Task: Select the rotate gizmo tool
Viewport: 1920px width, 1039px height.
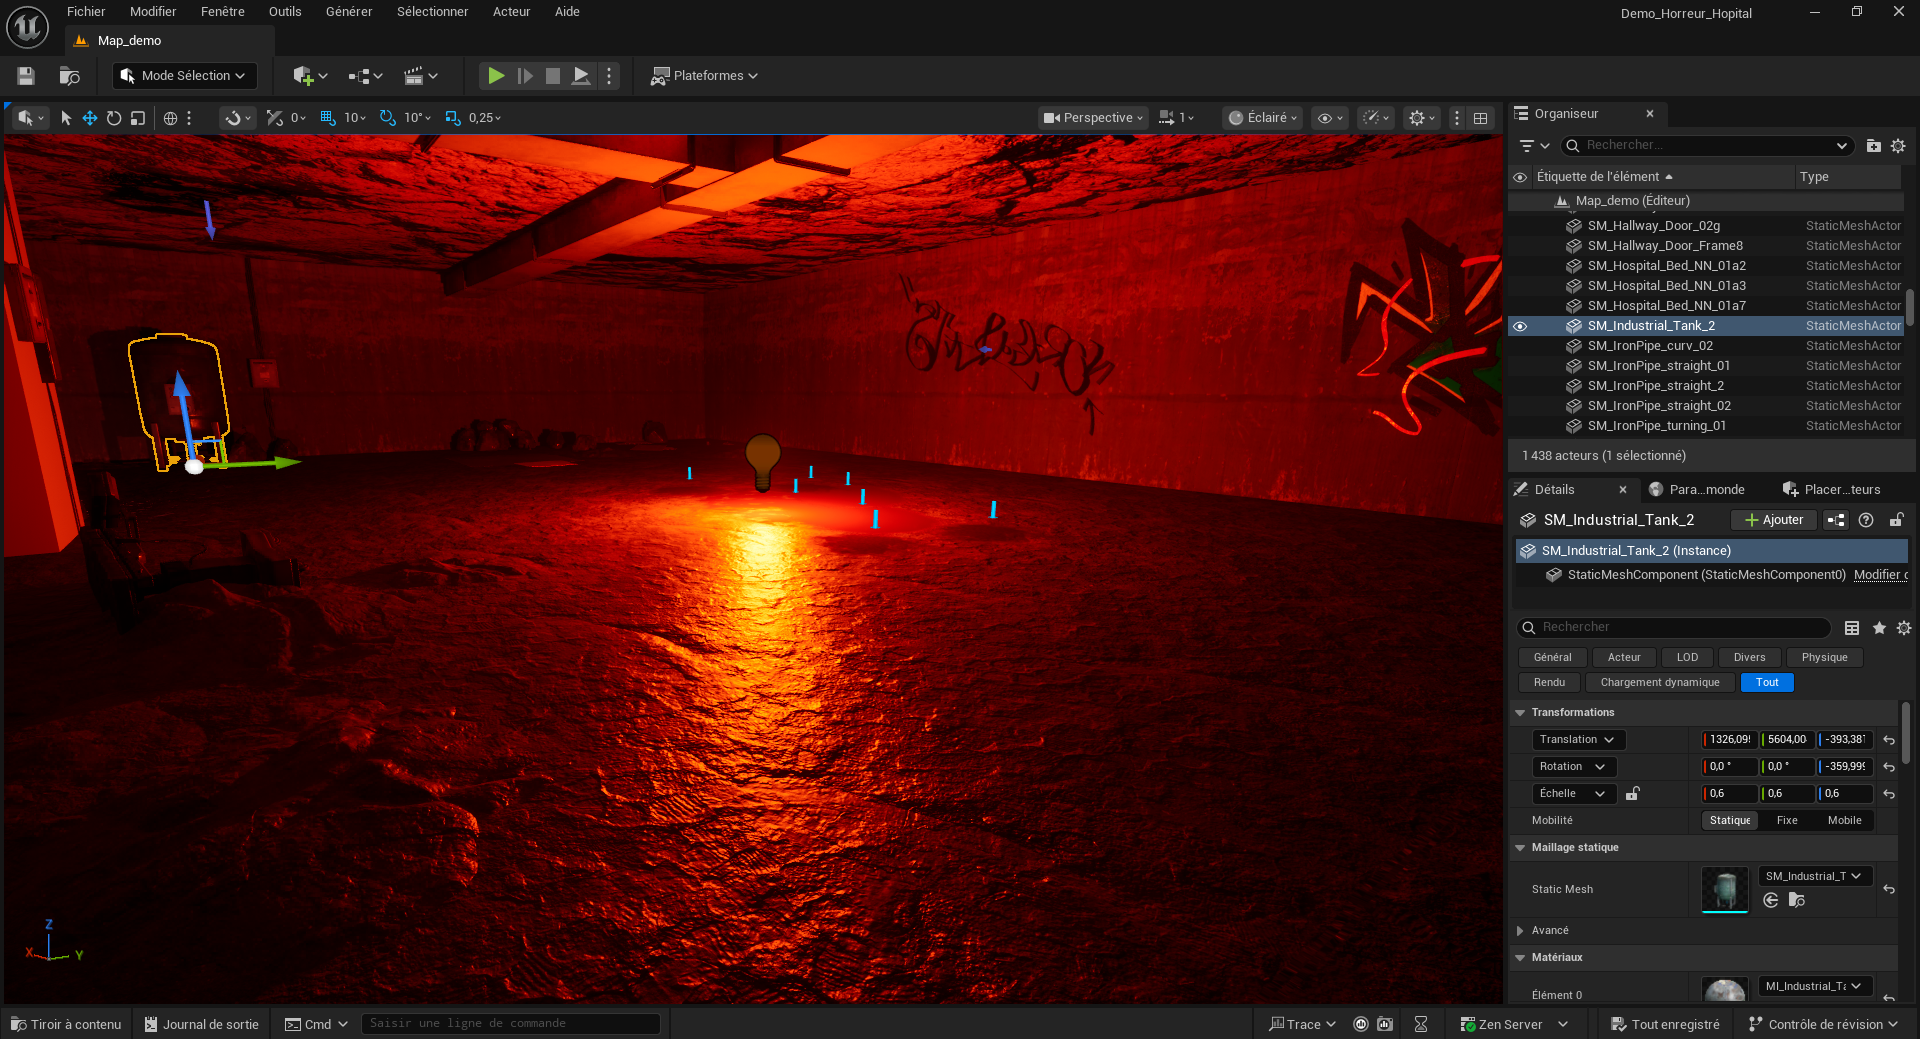Action: [114, 118]
